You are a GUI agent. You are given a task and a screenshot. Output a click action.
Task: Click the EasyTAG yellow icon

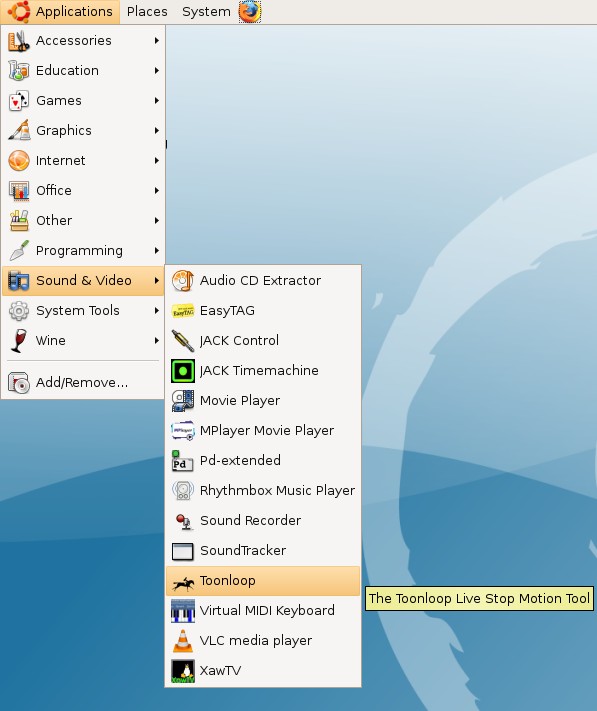tap(183, 311)
